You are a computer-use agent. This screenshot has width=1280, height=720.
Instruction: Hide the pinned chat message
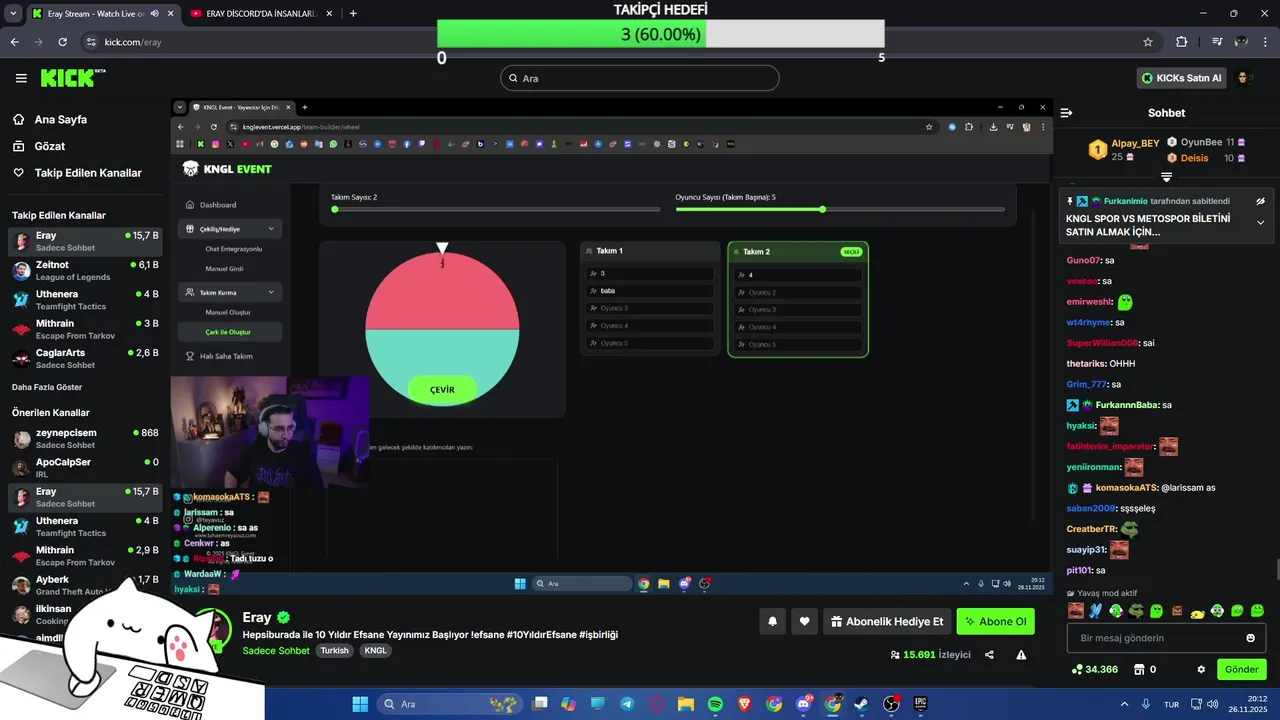click(1261, 201)
